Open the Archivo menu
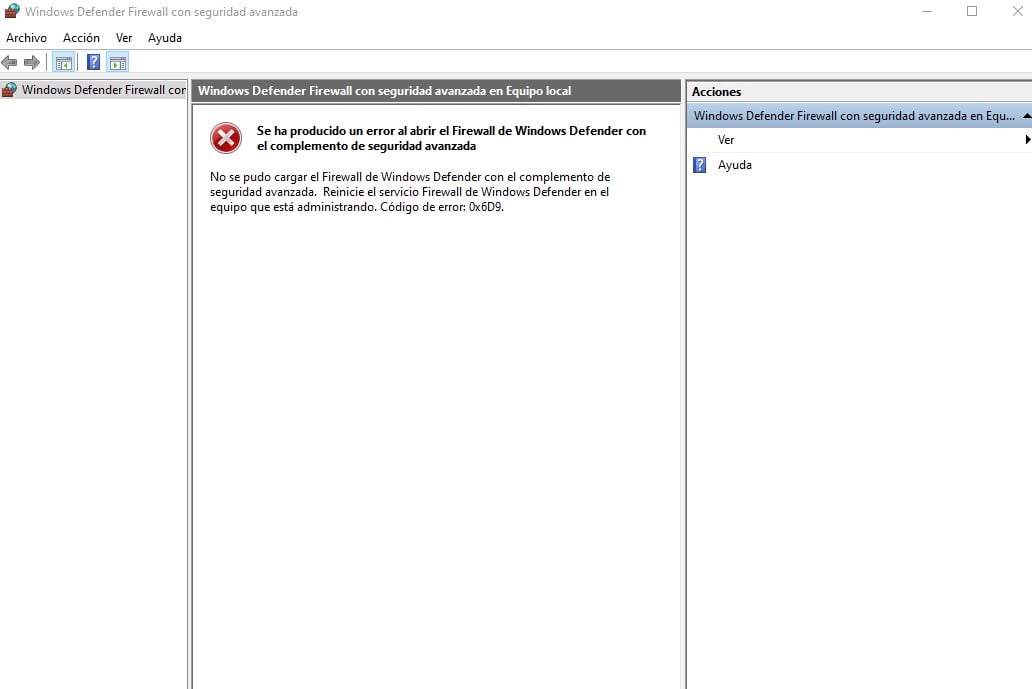1032x689 pixels. coord(26,38)
